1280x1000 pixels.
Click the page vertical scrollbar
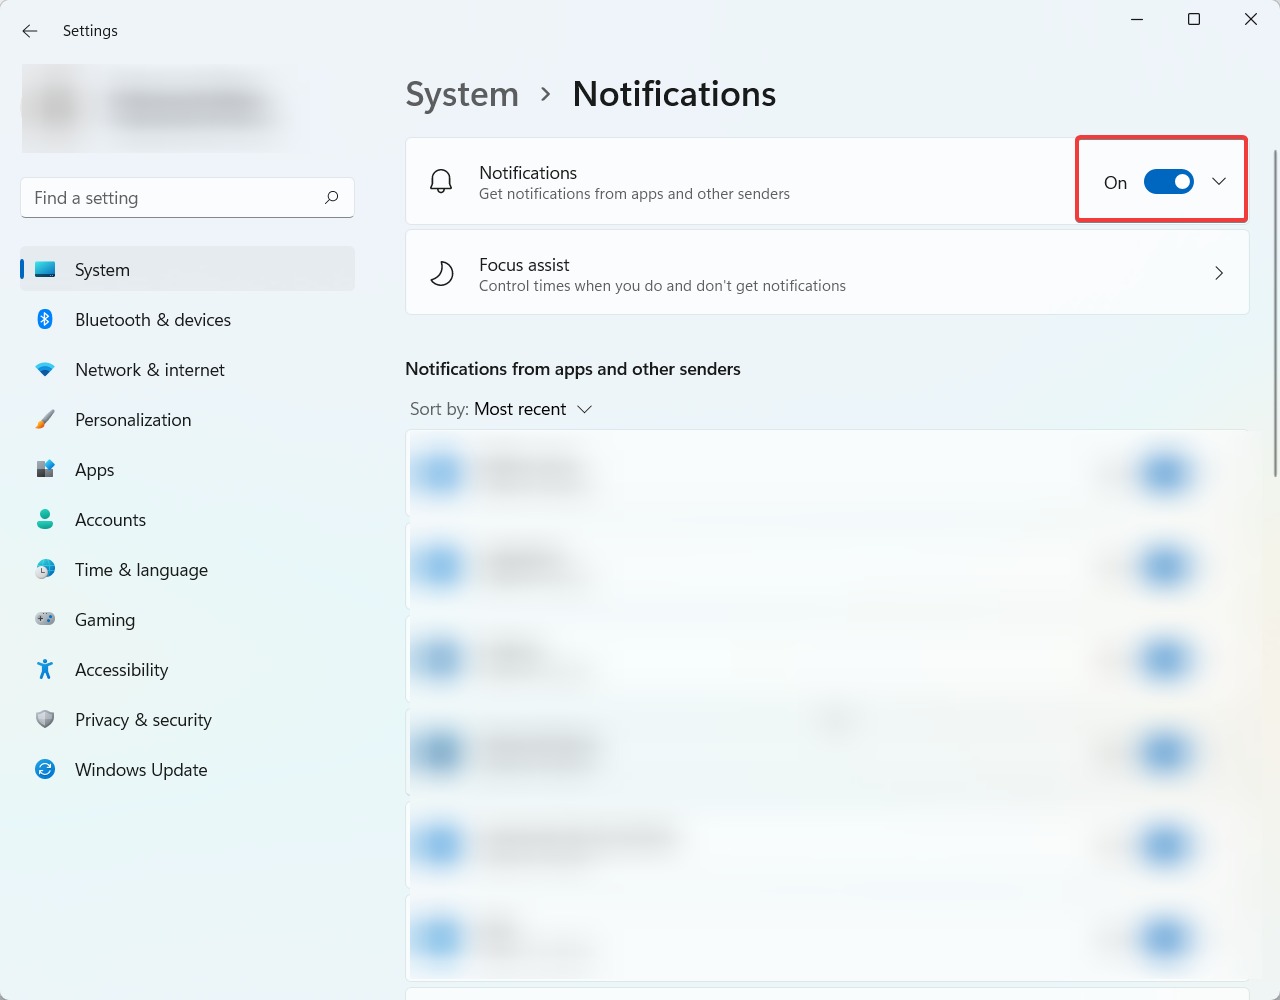pos(1275,313)
